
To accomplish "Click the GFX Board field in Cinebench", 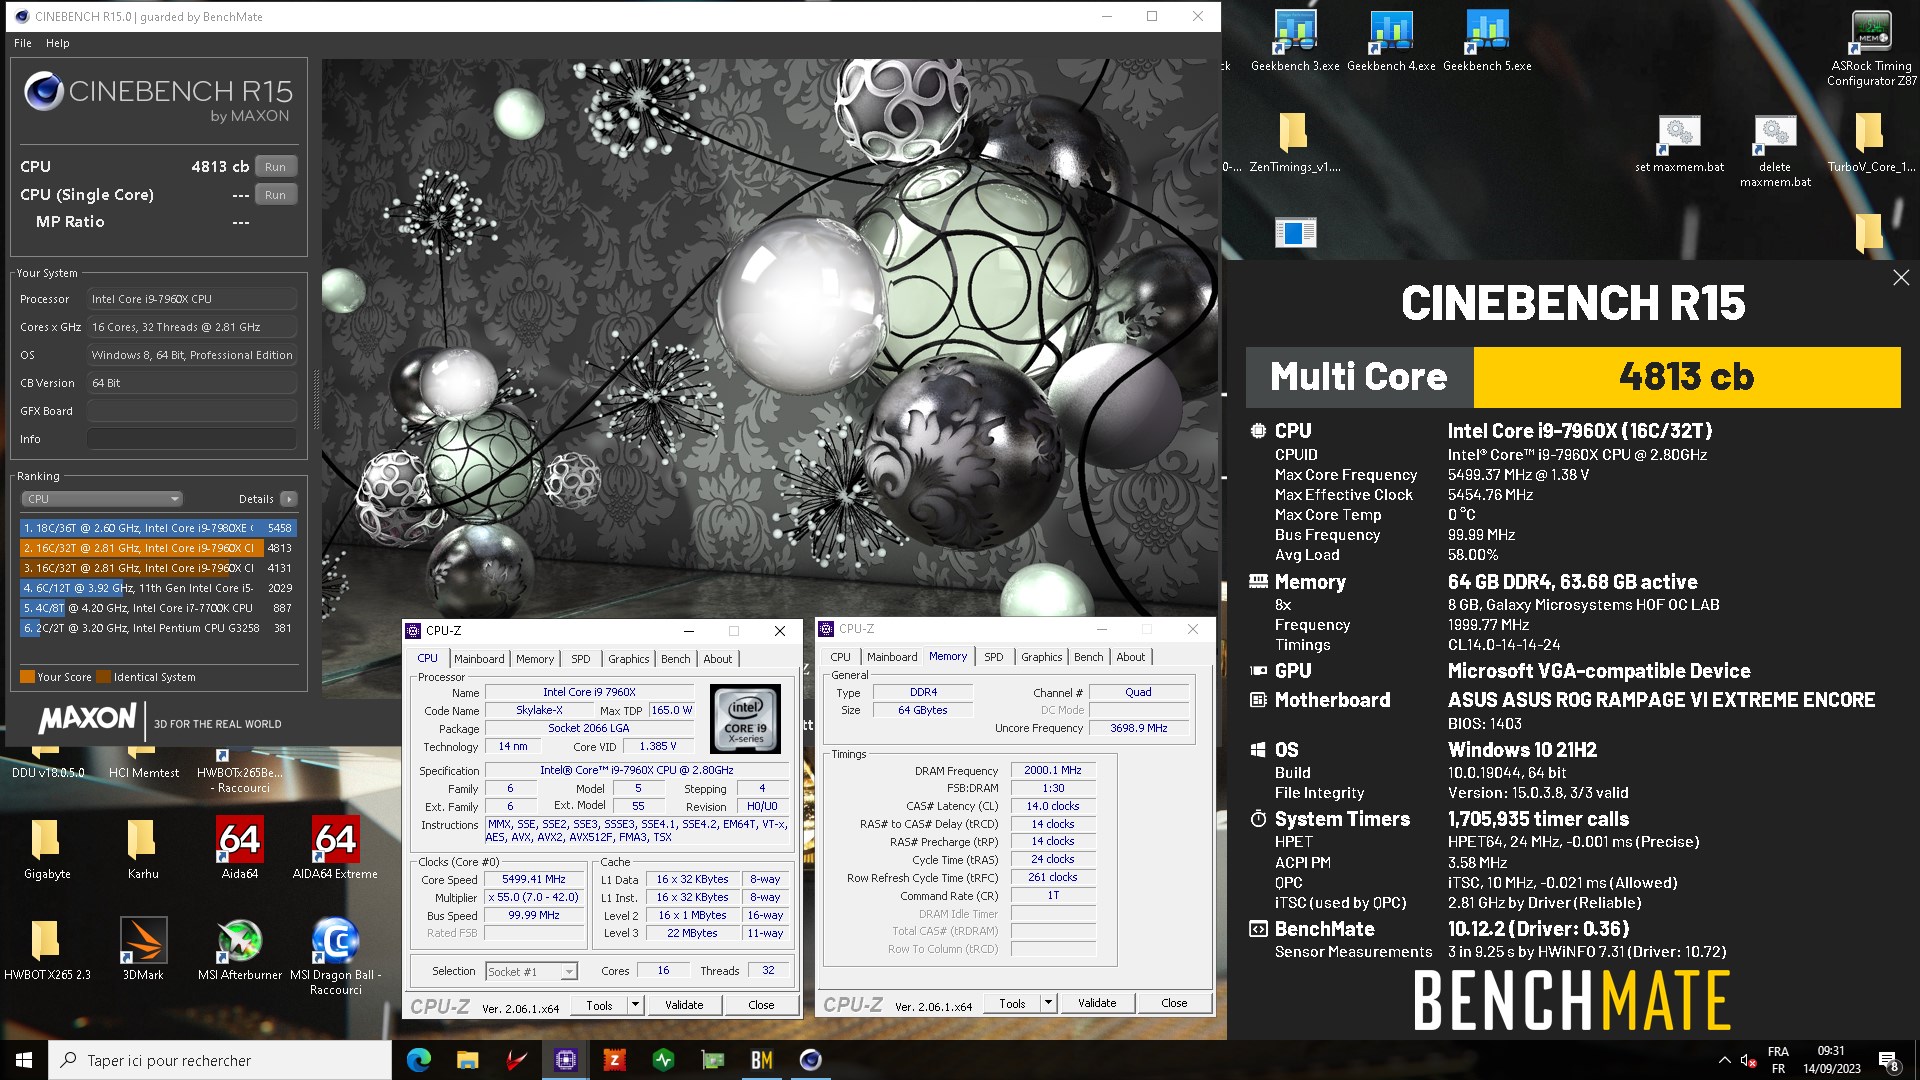I will (x=191, y=411).
